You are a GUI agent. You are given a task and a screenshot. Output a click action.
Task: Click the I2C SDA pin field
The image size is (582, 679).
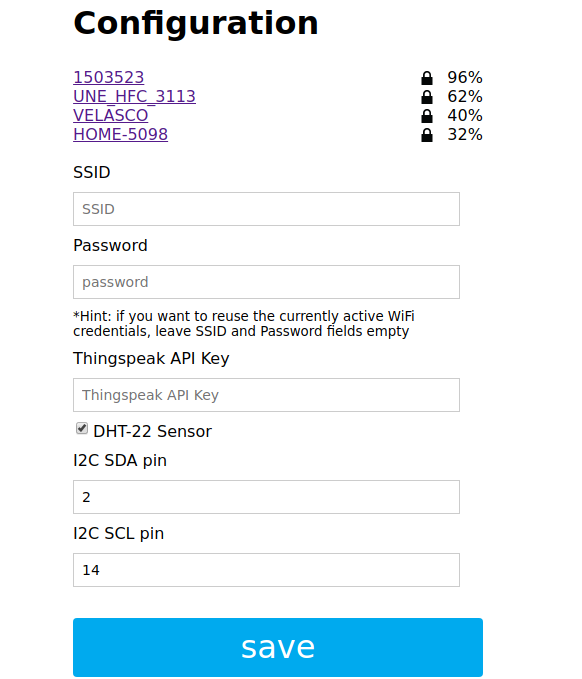point(266,497)
